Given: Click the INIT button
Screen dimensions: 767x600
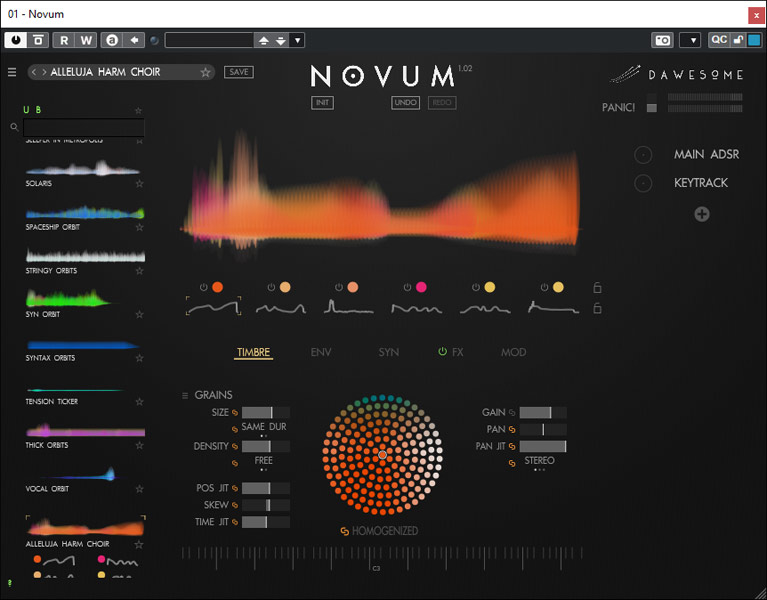Looking at the screenshot, I should (322, 103).
